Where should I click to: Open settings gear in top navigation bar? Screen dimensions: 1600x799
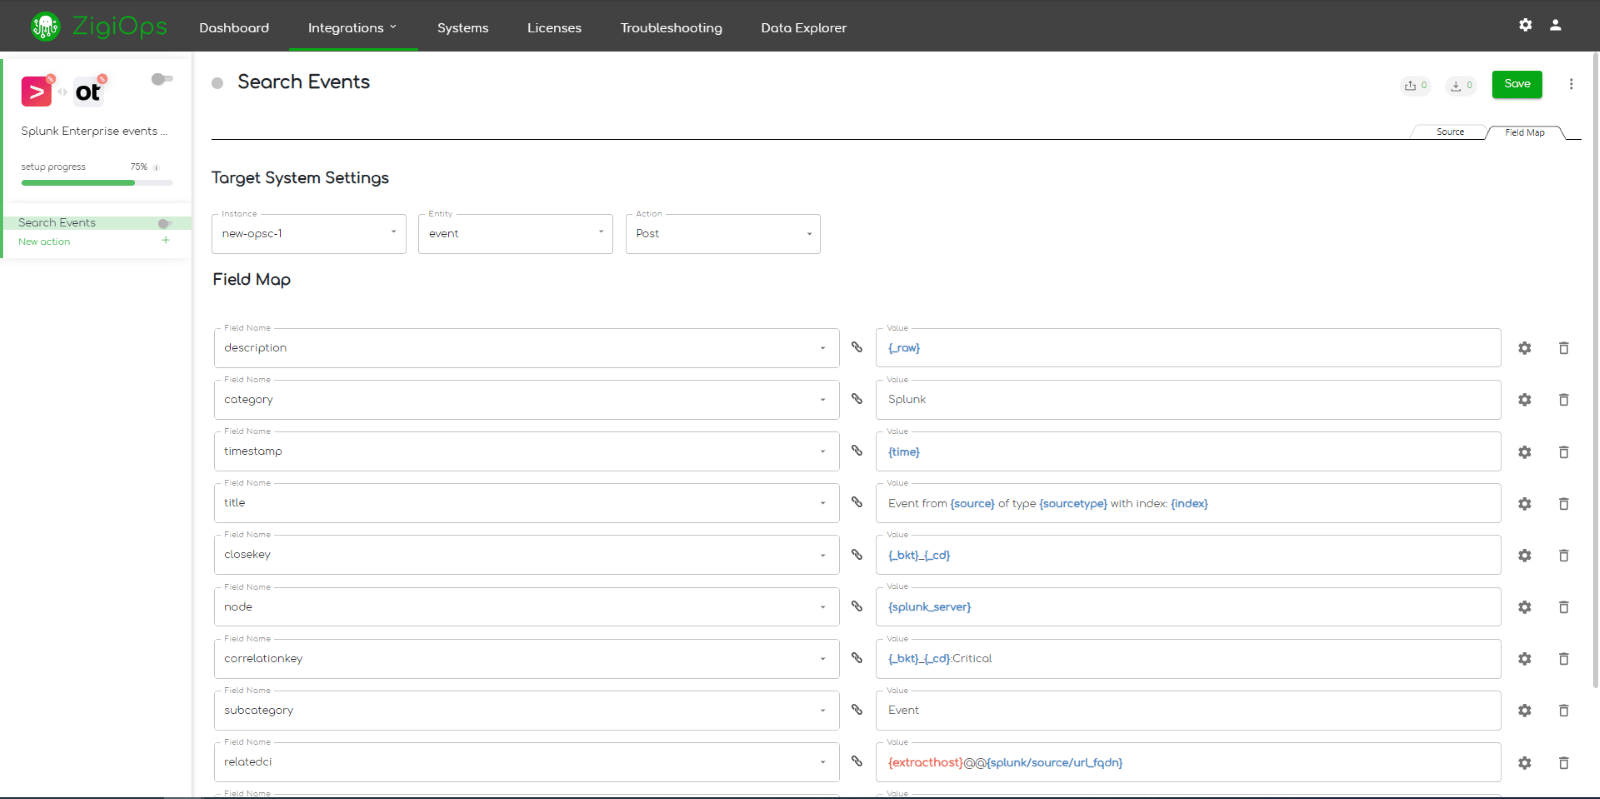tap(1525, 25)
